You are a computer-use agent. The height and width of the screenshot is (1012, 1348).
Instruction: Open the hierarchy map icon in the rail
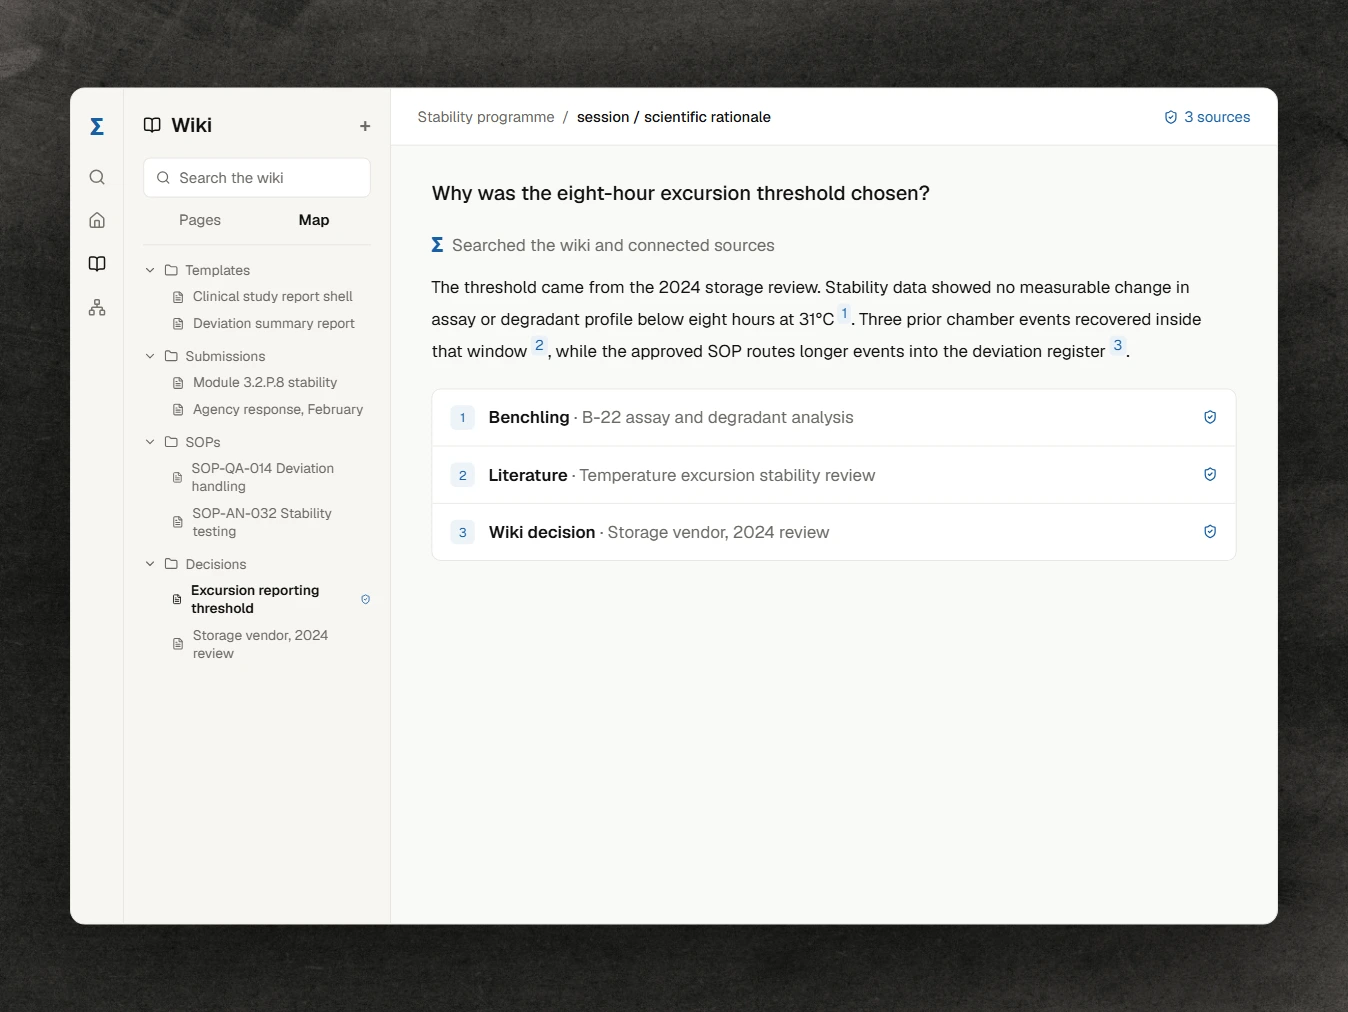97,308
